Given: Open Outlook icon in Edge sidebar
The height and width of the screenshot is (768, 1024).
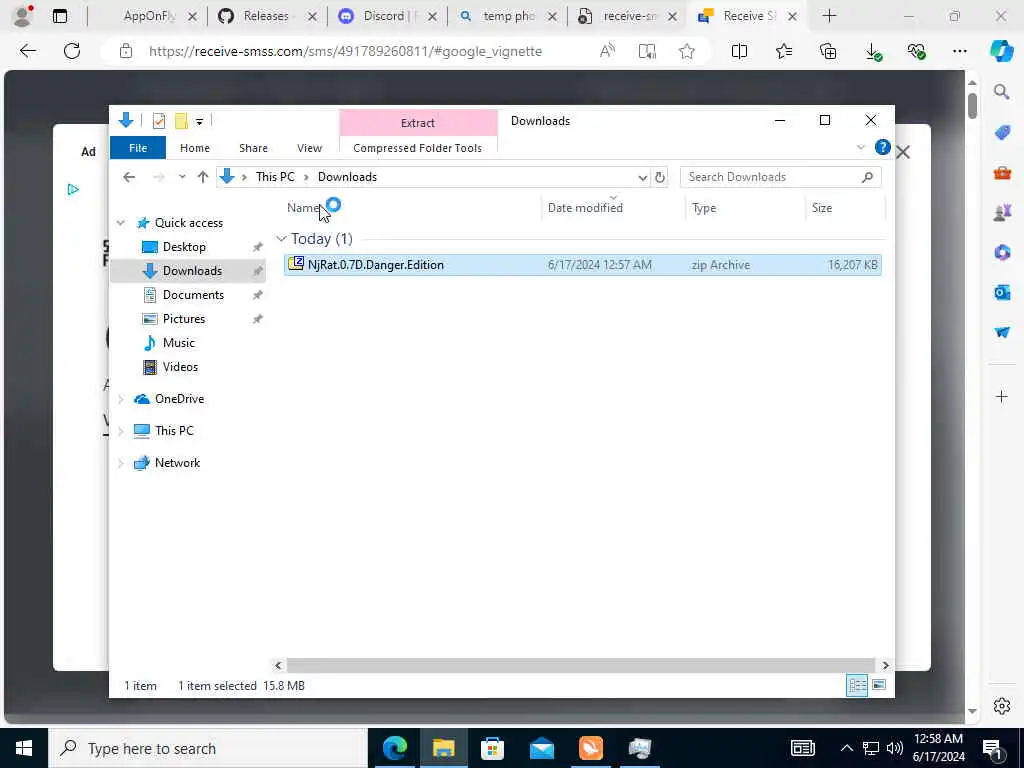Looking at the screenshot, I should pyautogui.click(x=1002, y=292).
